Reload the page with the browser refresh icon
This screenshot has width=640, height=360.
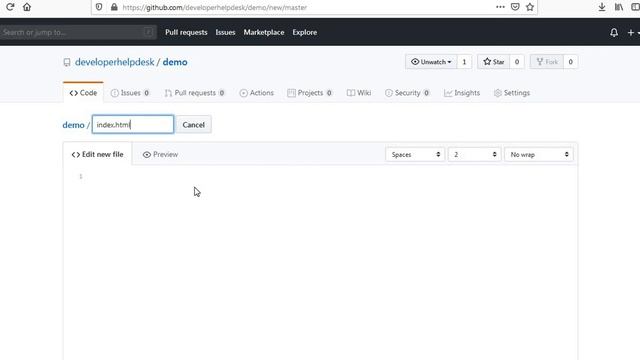[x=10, y=7]
